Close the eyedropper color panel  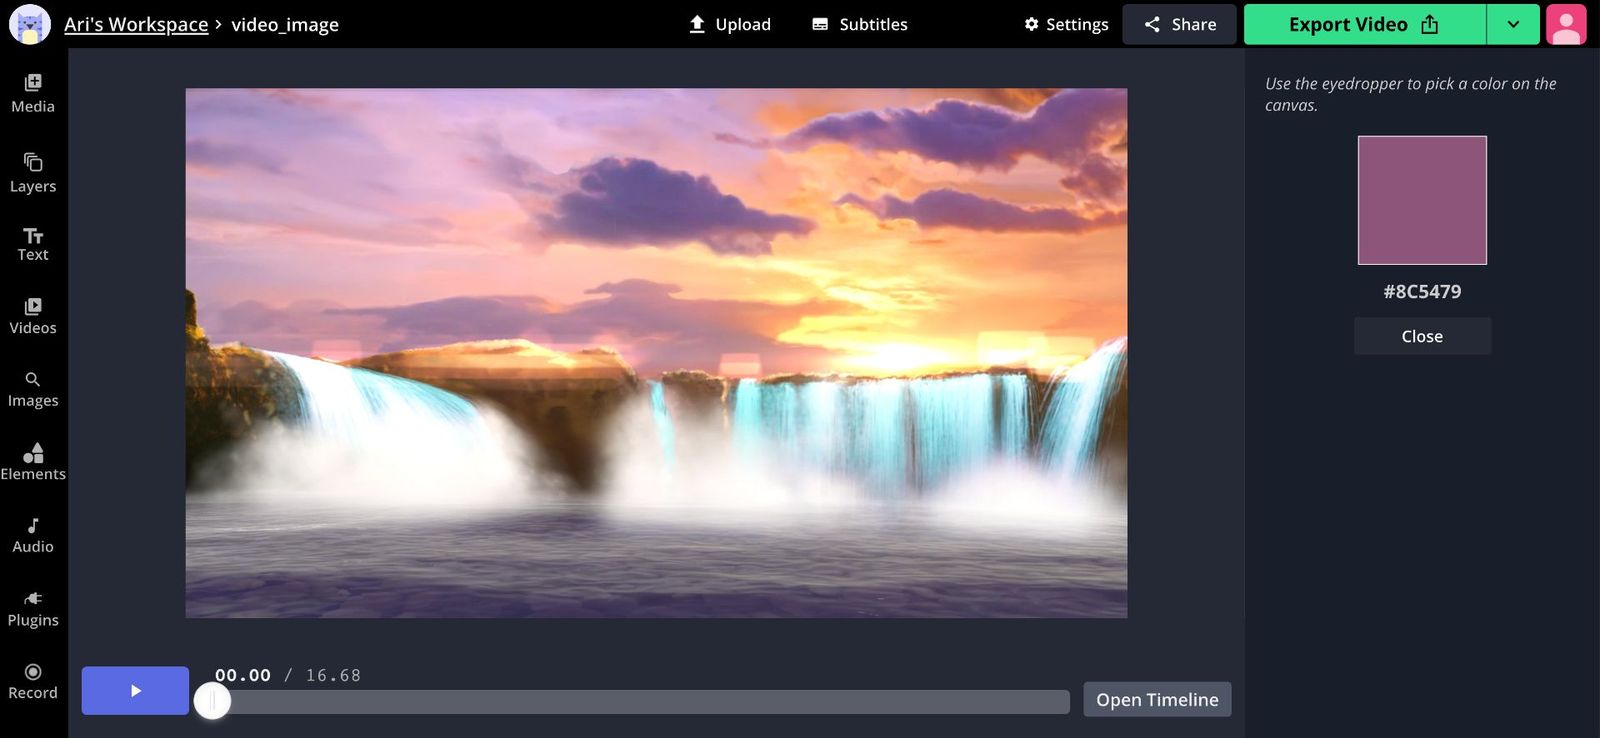pos(1422,337)
